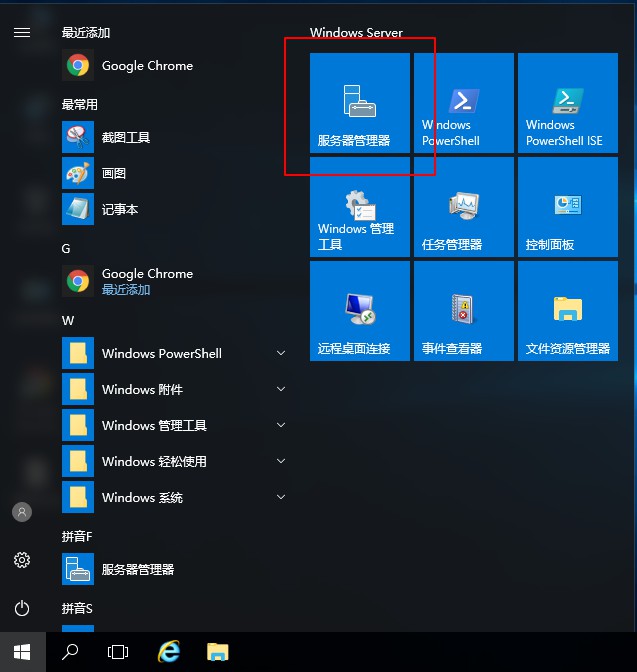Open 画图 from the most used list
This screenshot has height=672, width=637.
176,173
